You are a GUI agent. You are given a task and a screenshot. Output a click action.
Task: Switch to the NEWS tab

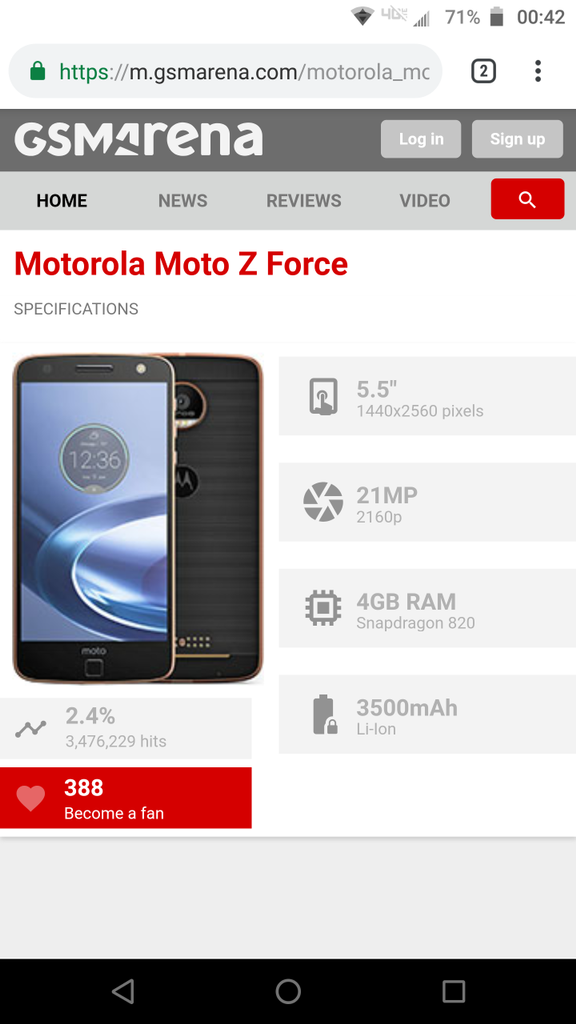183,200
